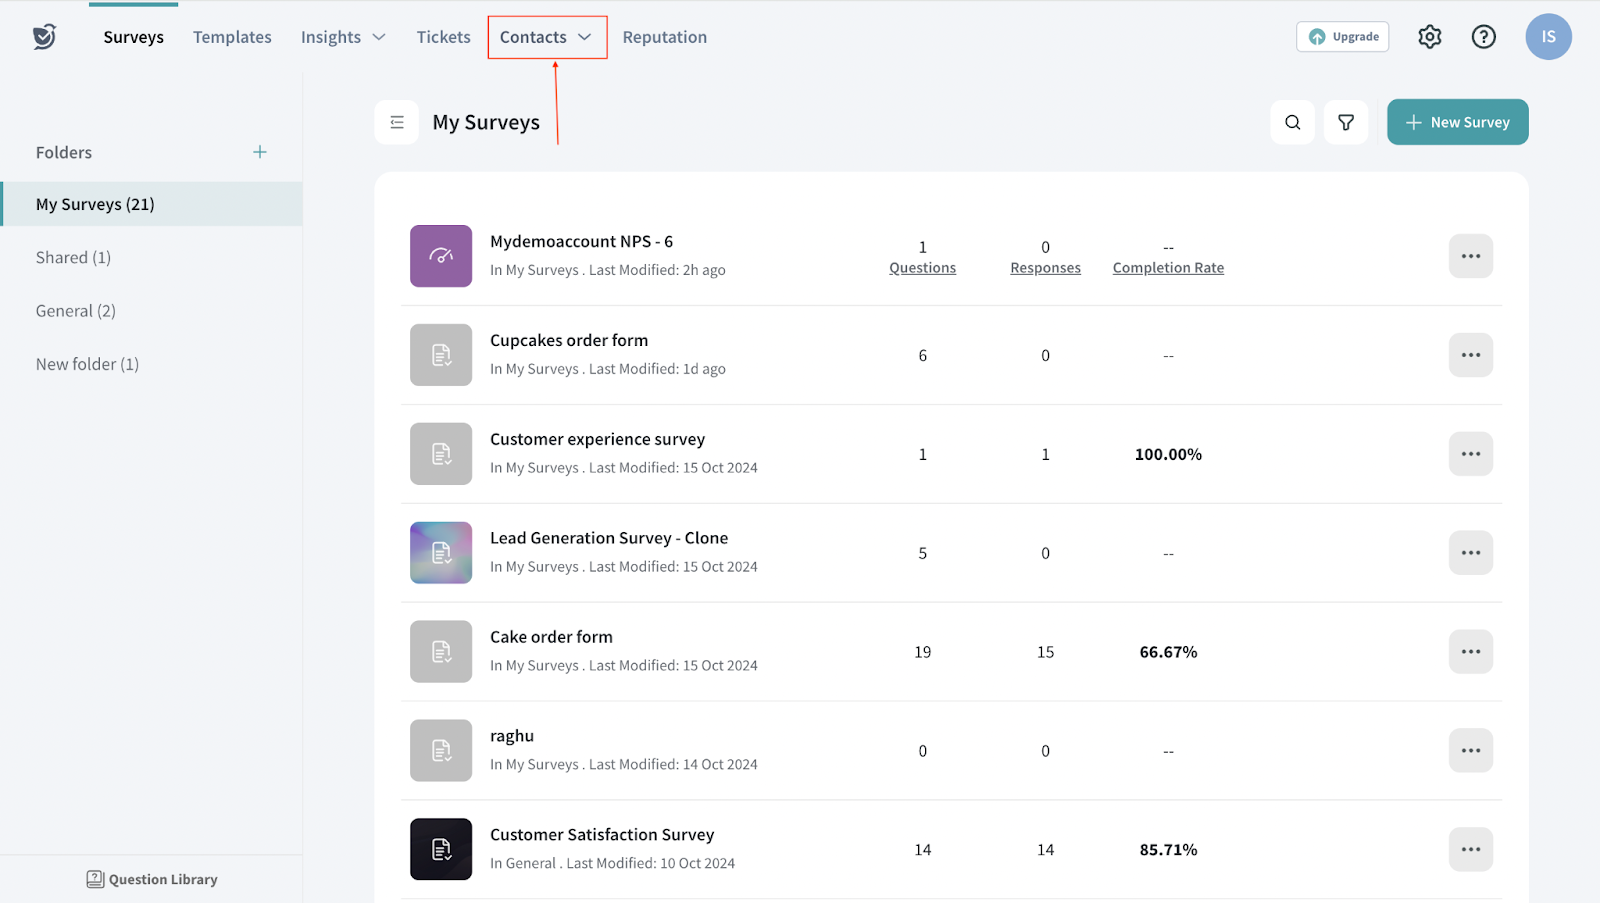Open the help question mark icon

coord(1483,37)
